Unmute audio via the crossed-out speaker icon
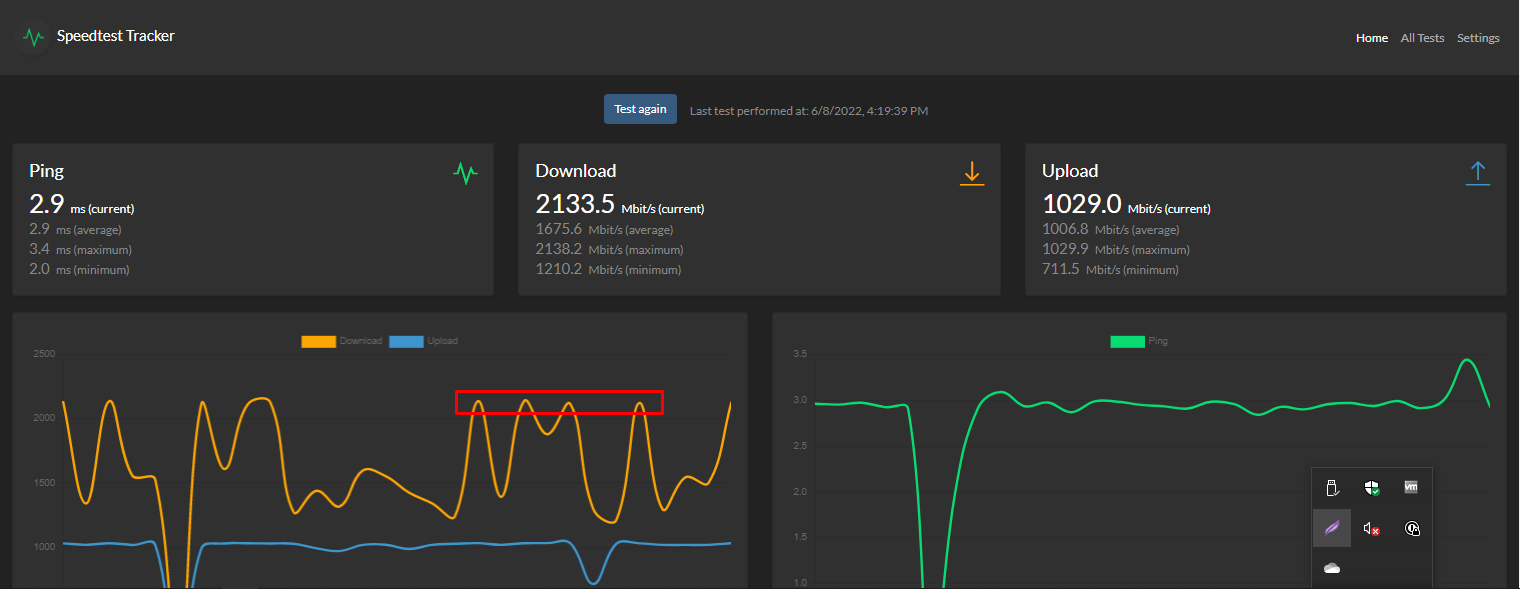 coord(1371,528)
